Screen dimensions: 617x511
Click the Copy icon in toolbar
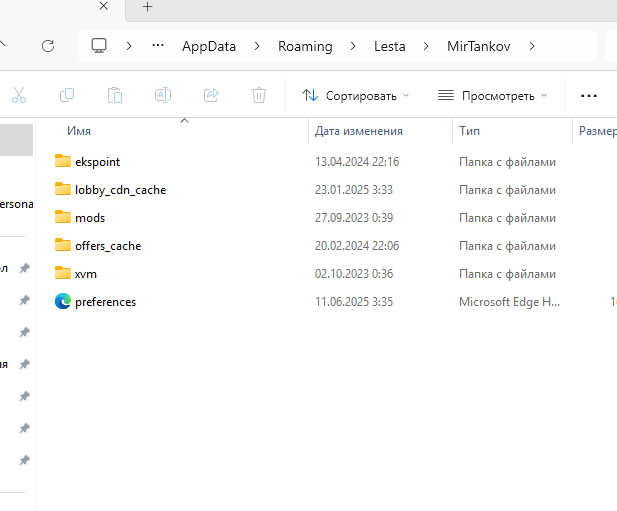coord(67,96)
